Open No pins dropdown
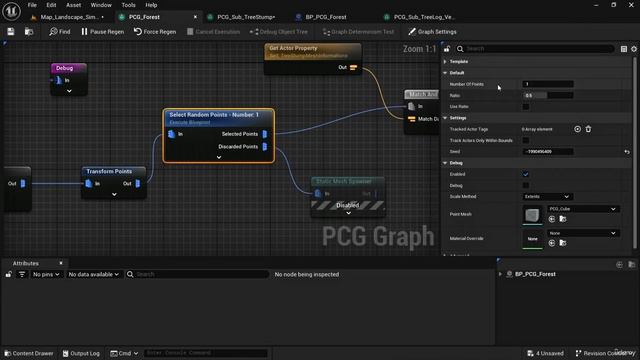640x360 pixels. [46, 274]
